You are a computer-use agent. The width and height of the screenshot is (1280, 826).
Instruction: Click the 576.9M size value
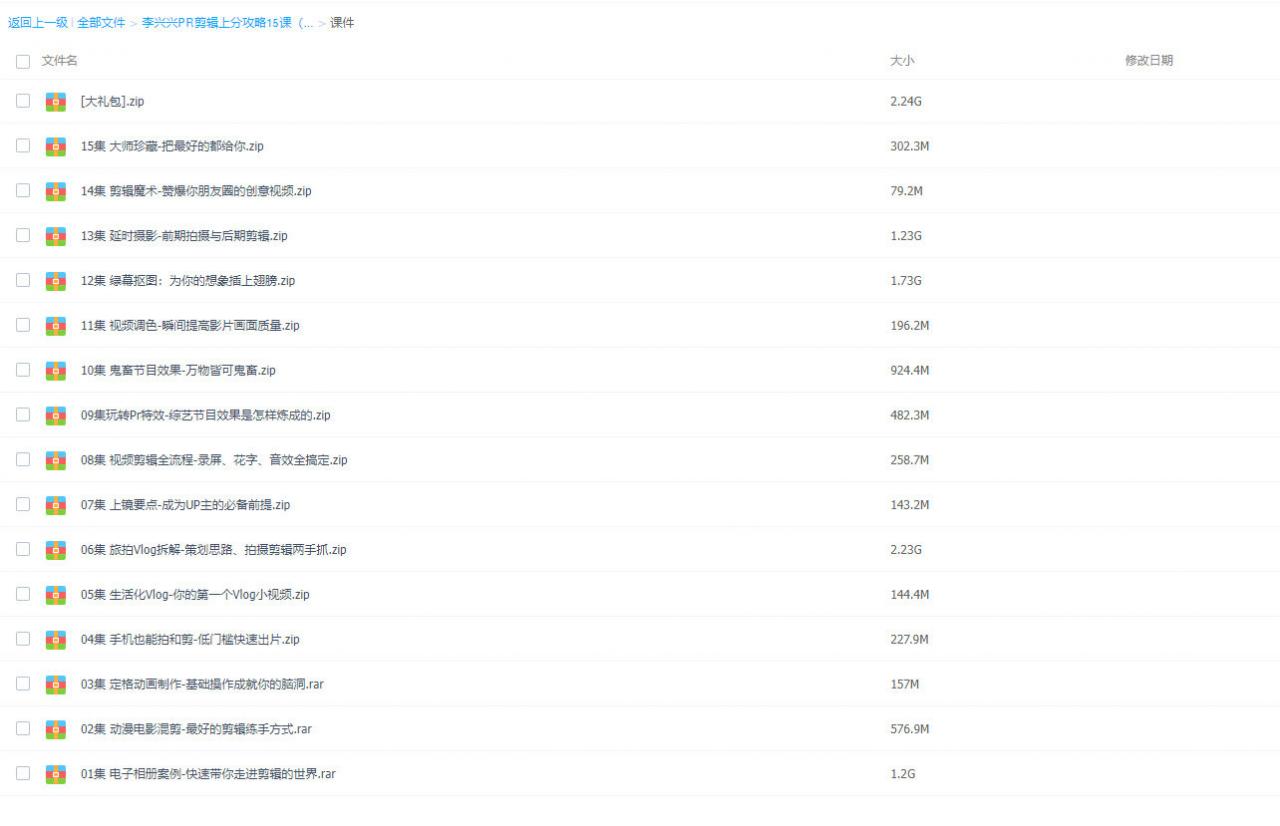coord(910,729)
